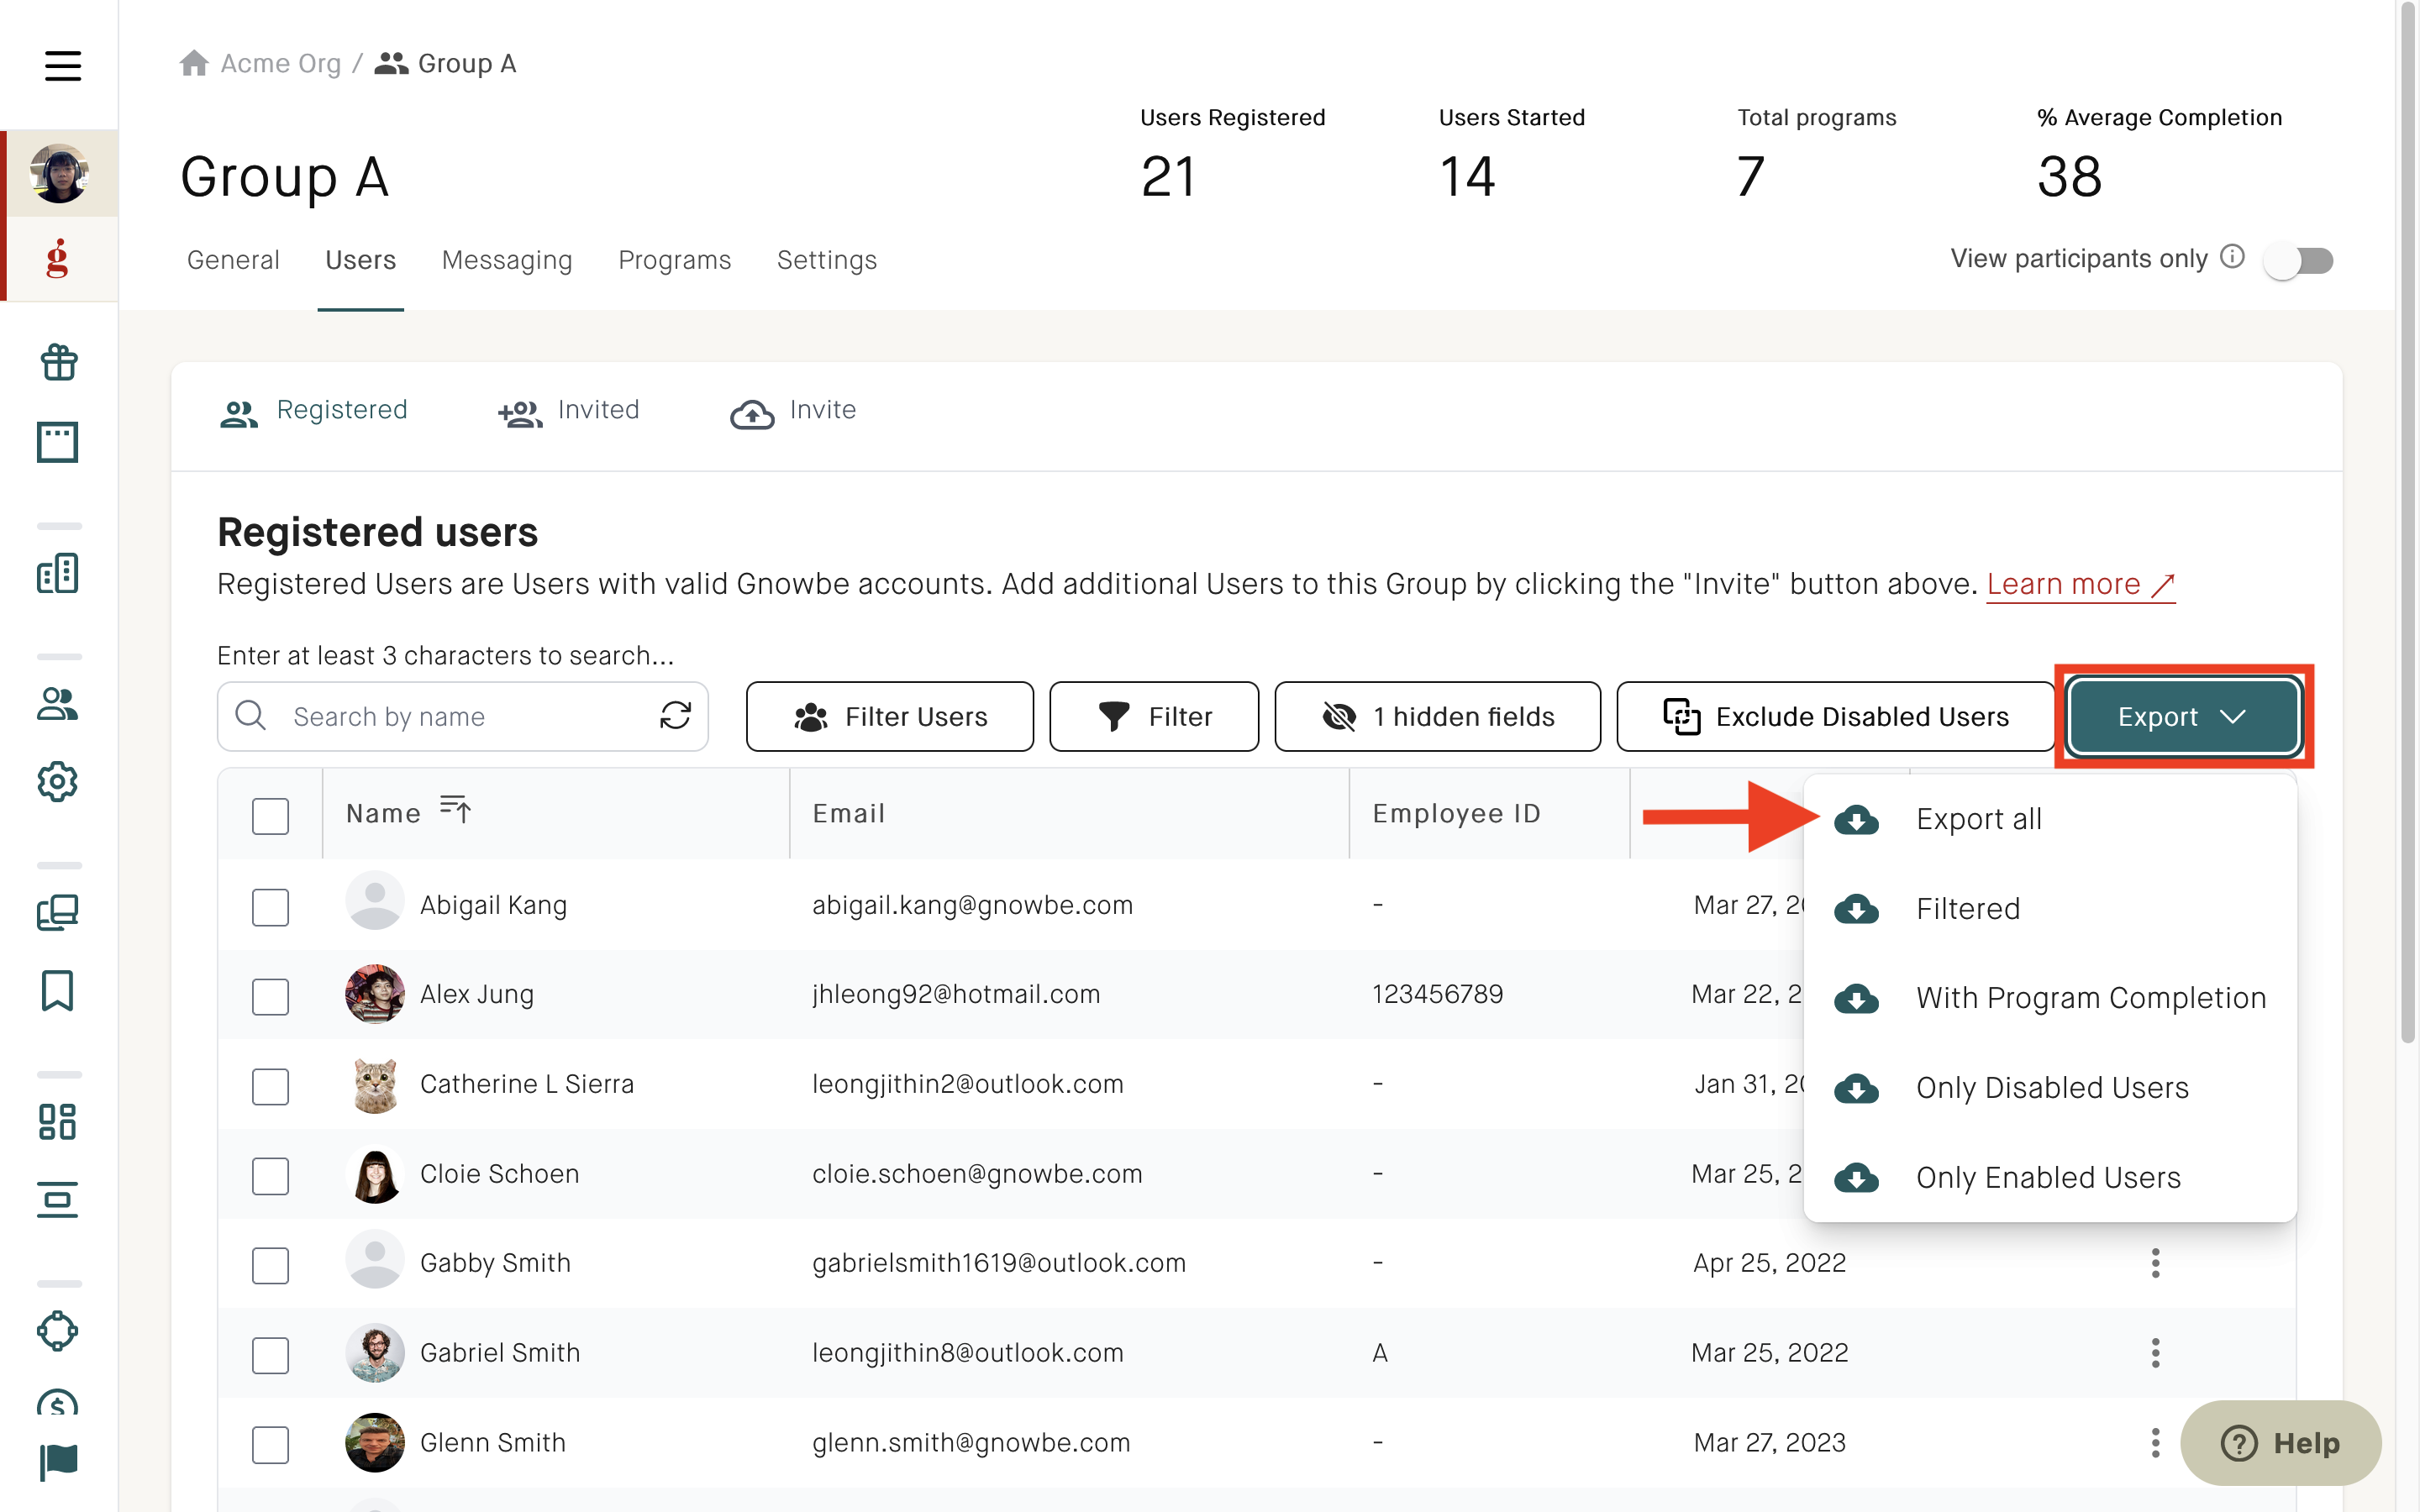The height and width of the screenshot is (1512, 2420).
Task: Click the refresh icon in search box
Action: click(676, 716)
